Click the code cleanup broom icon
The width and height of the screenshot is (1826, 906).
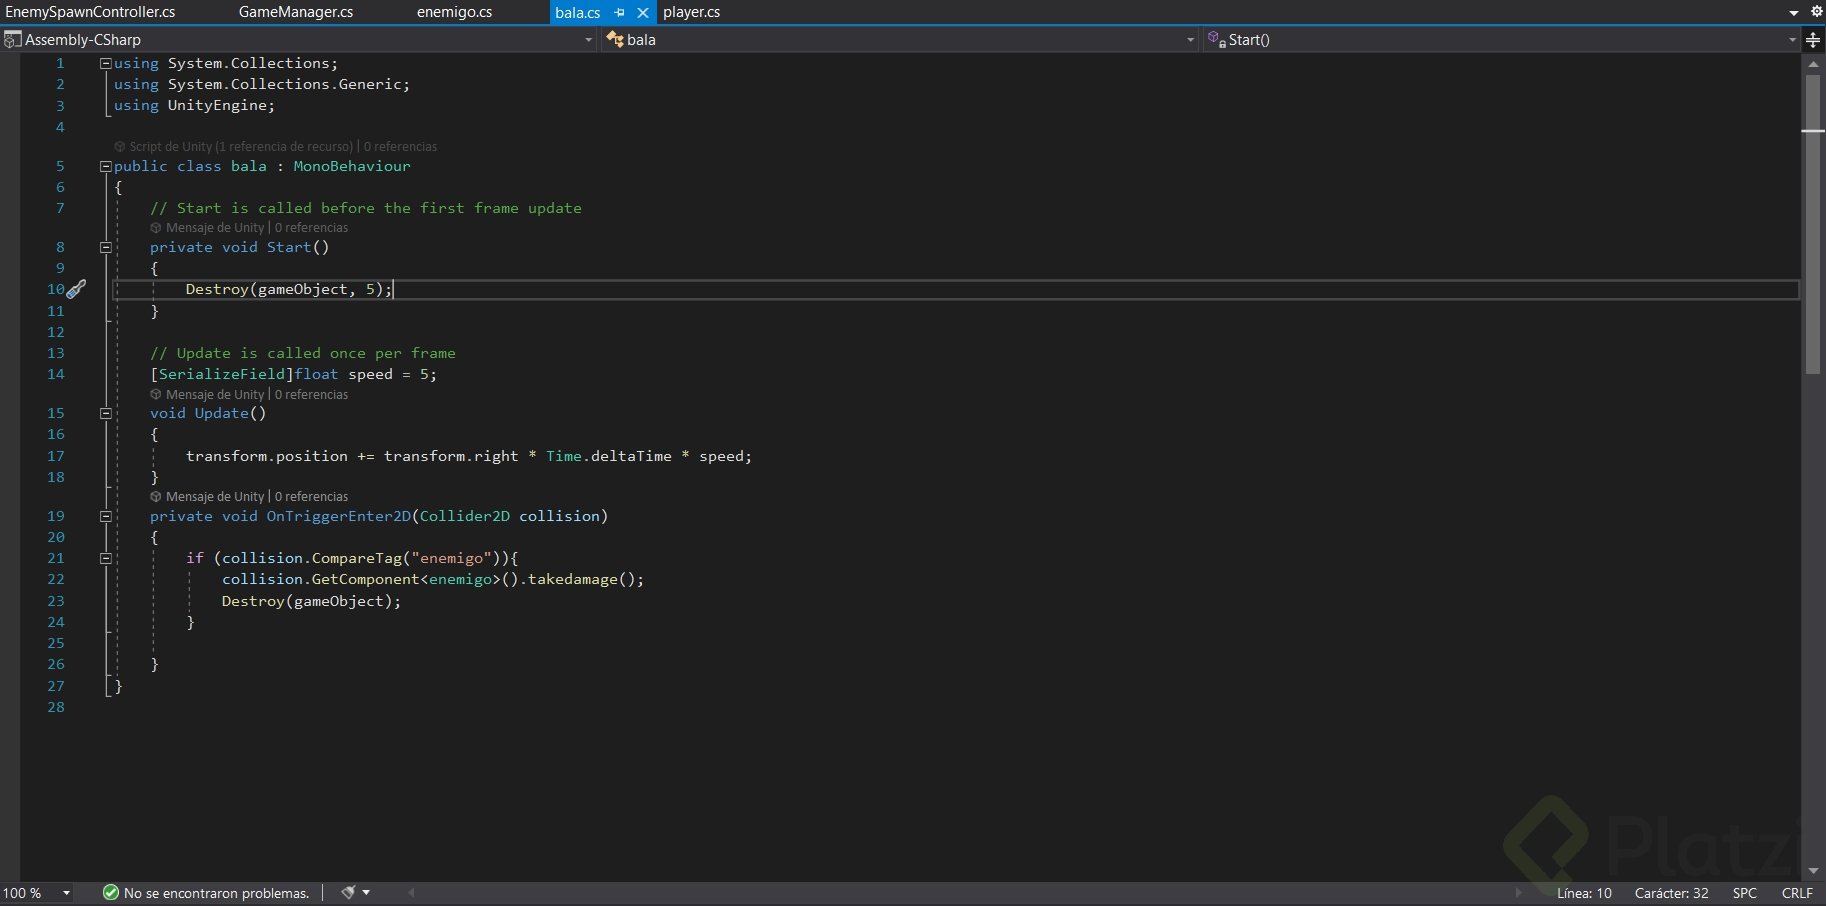point(349,892)
